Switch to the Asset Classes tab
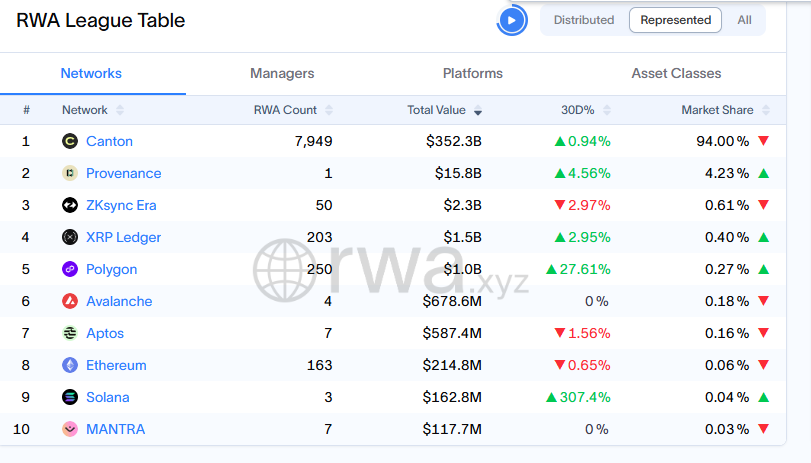This screenshot has height=463, width=811. pyautogui.click(x=676, y=73)
